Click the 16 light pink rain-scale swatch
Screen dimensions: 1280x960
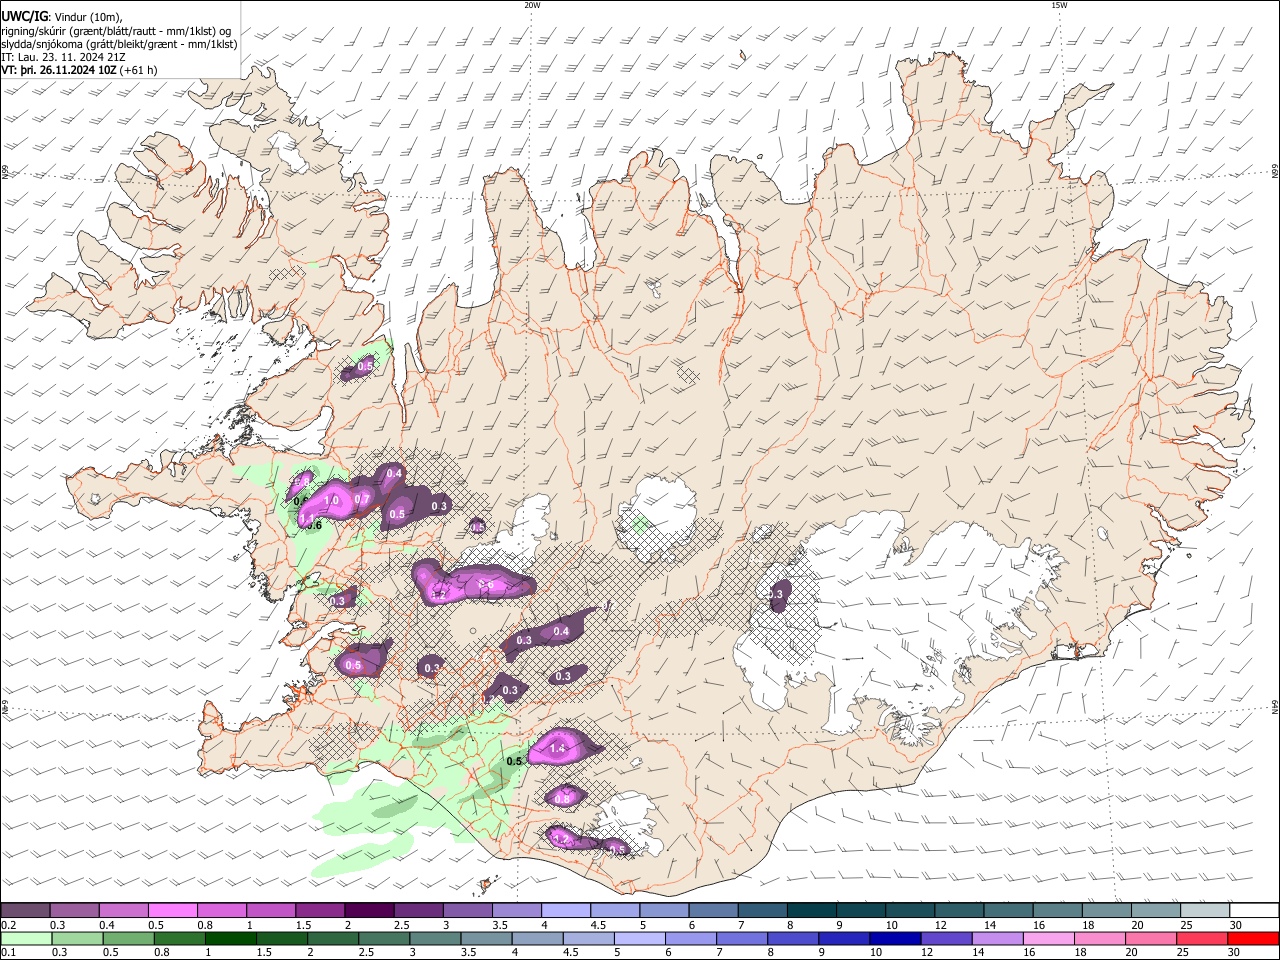[x=1050, y=938]
